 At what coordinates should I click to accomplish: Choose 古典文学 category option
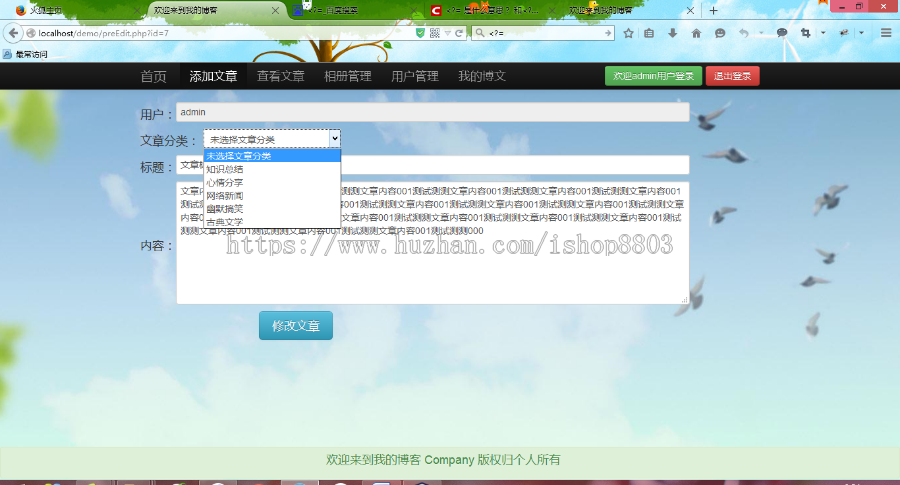273,222
